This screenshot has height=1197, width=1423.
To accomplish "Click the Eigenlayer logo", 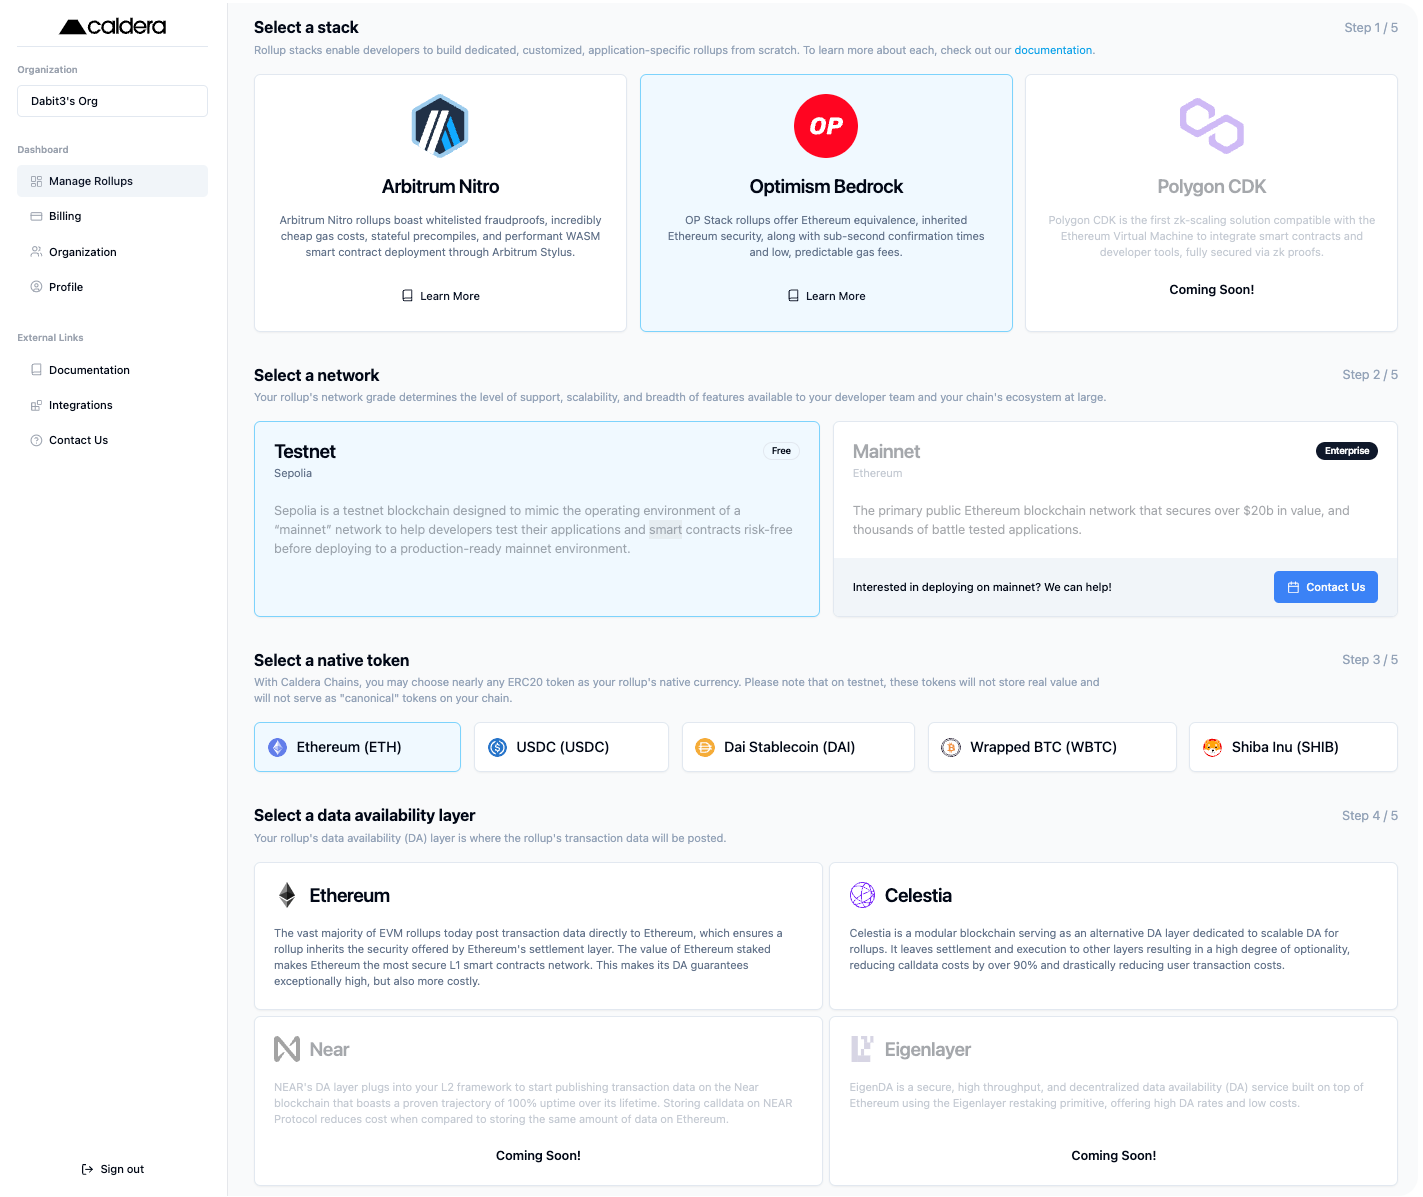I will point(862,1049).
